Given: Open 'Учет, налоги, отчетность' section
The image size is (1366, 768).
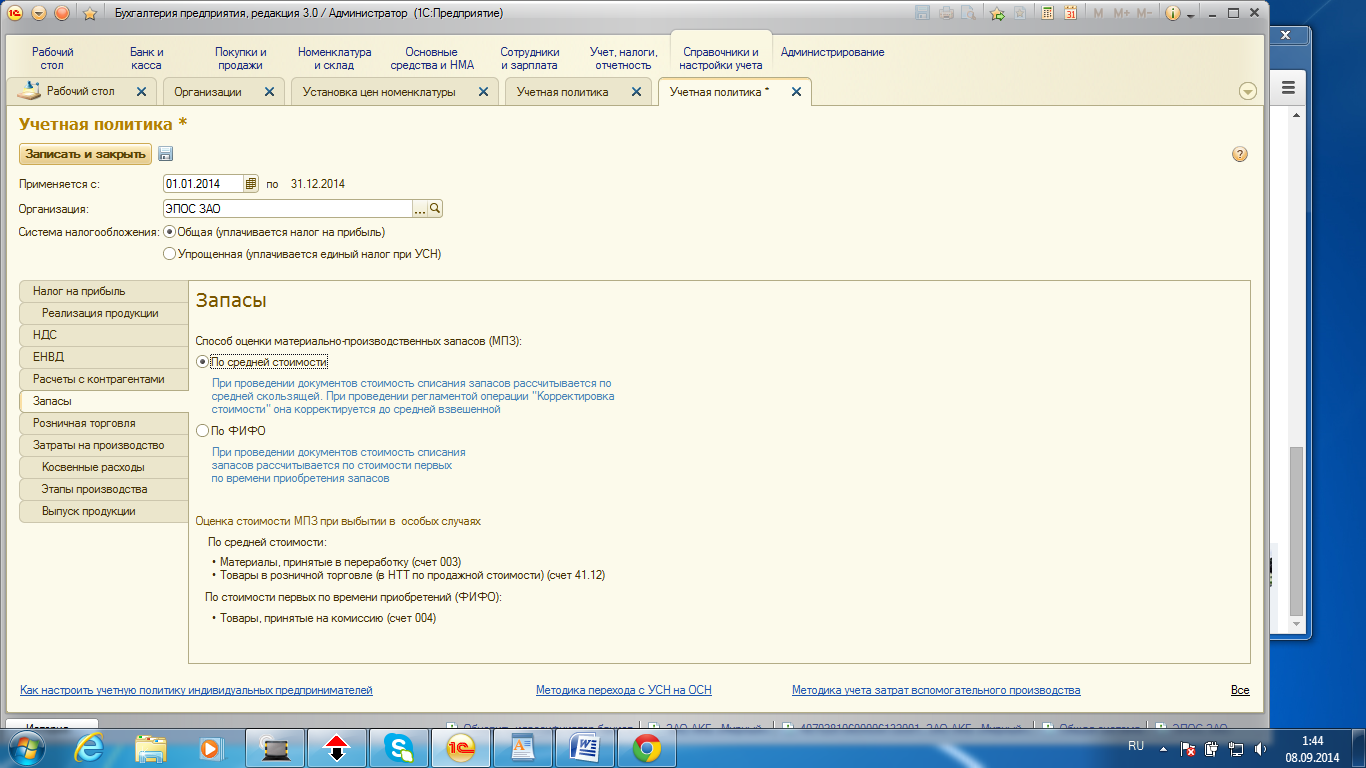Looking at the screenshot, I should pyautogui.click(x=623, y=58).
